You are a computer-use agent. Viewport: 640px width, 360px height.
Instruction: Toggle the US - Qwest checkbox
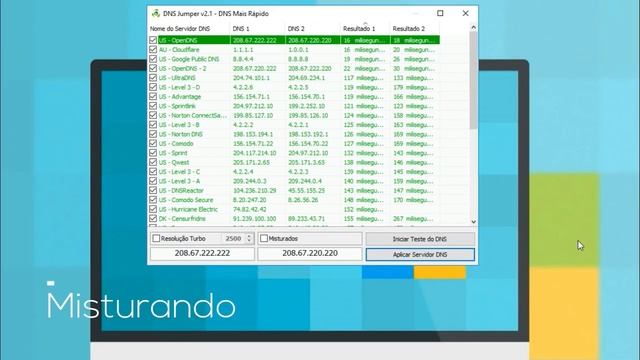(x=153, y=162)
